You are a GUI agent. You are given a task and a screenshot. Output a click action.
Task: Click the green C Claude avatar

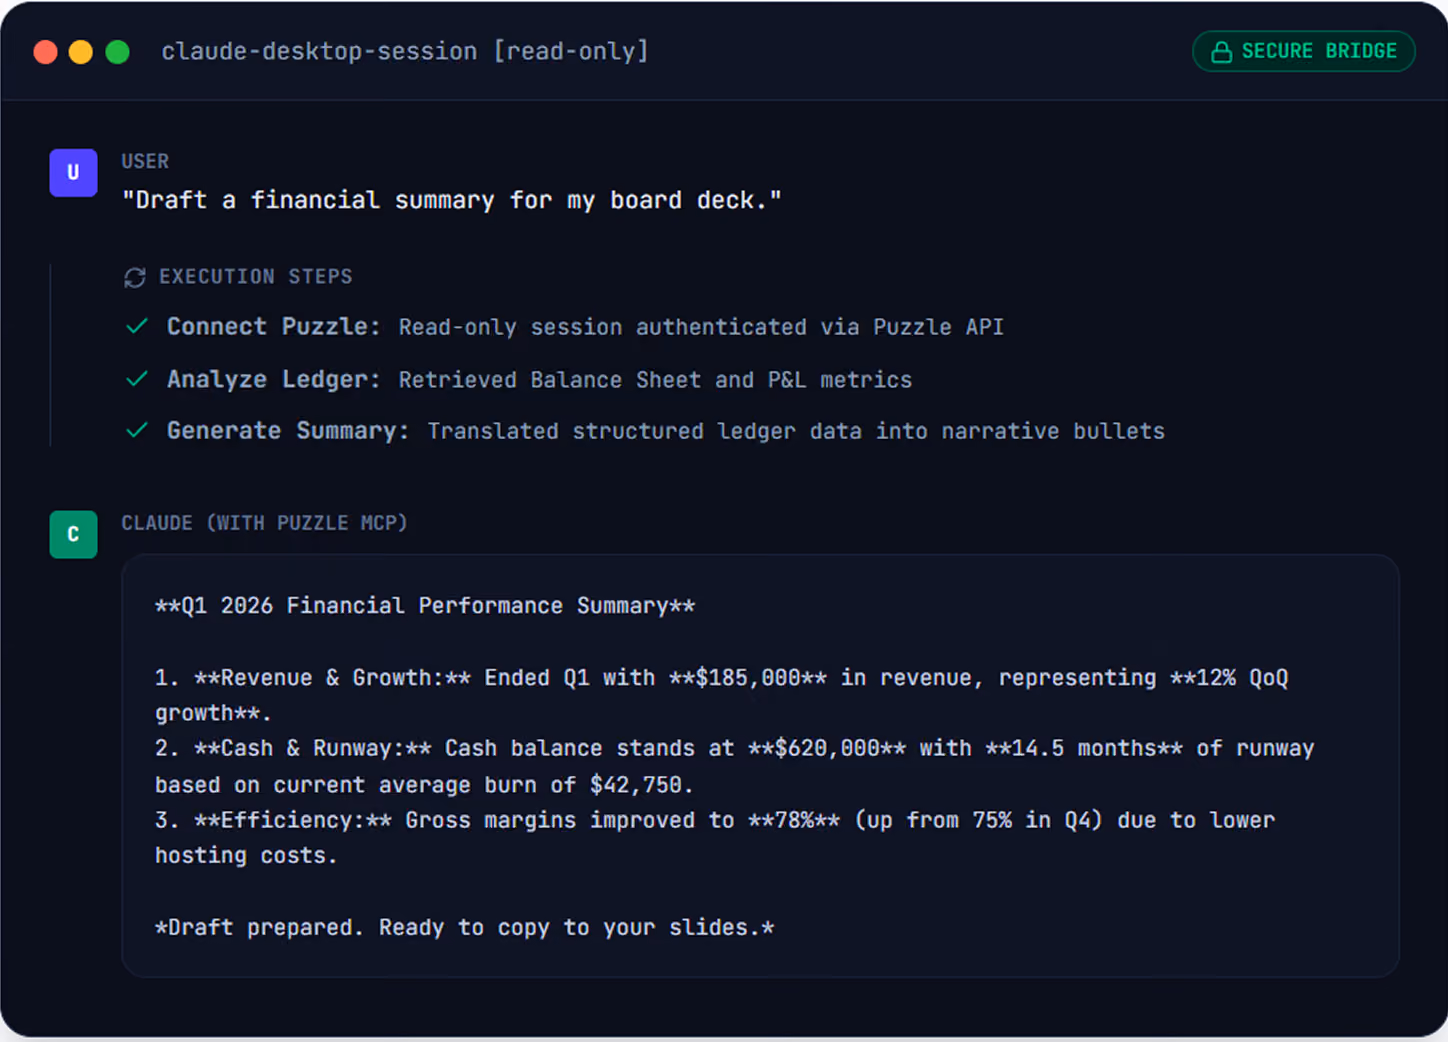[x=73, y=534]
